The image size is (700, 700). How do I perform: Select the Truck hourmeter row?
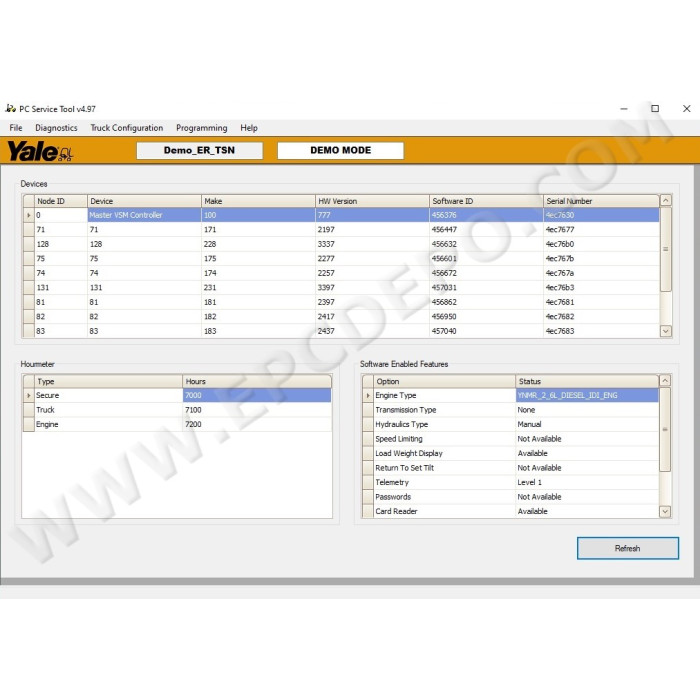pos(177,410)
